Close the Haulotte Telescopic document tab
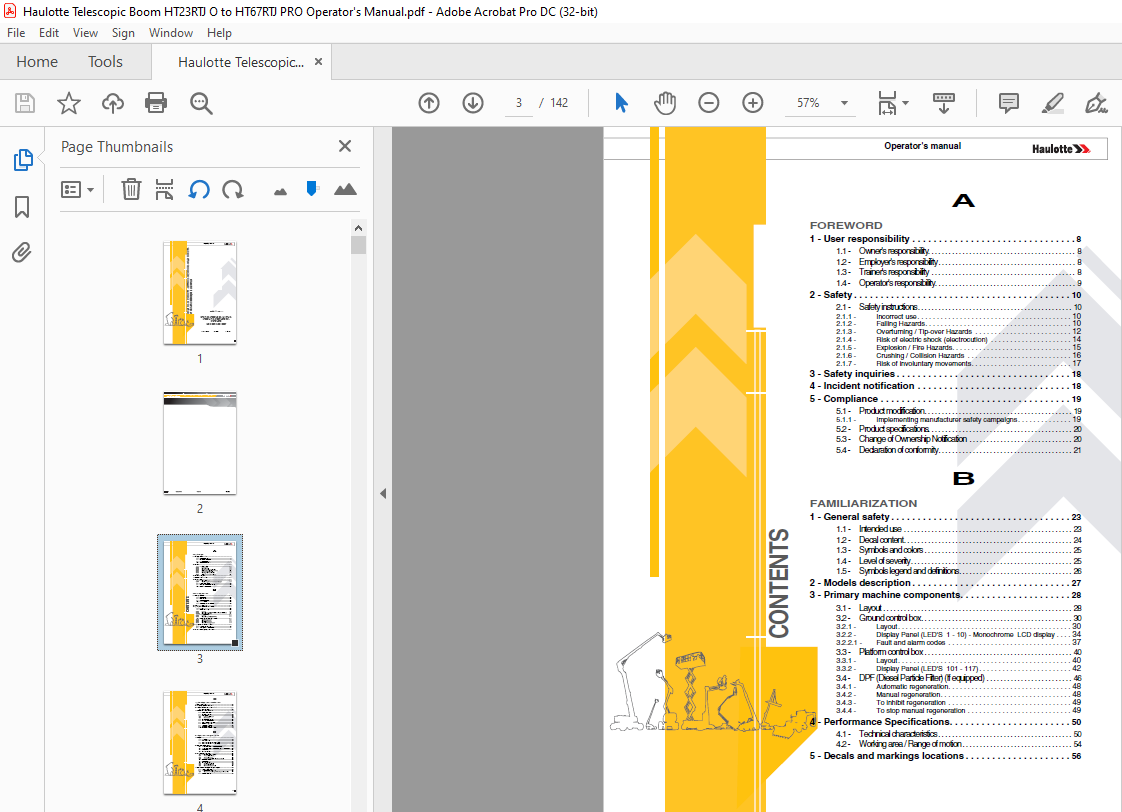 318,62
